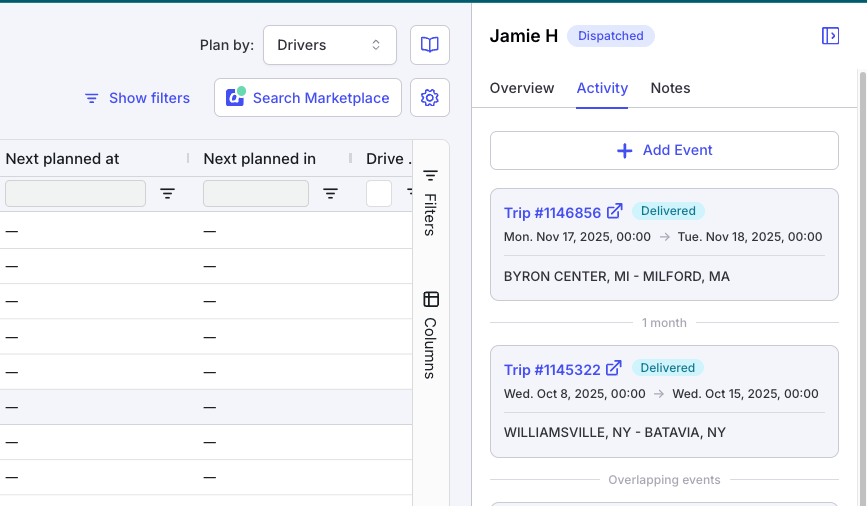The image size is (867, 506).
Task: Click the Overlapping events separator label
Action: 664,480
